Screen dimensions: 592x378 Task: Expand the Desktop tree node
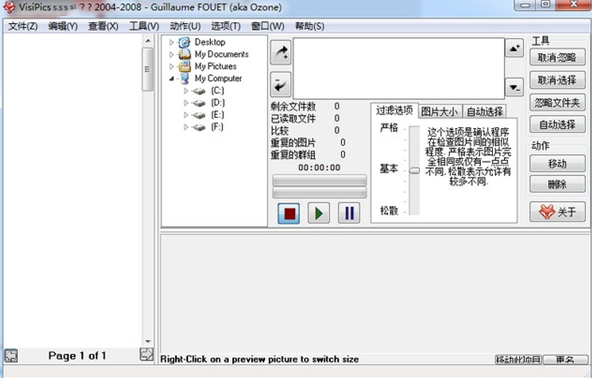click(x=171, y=42)
